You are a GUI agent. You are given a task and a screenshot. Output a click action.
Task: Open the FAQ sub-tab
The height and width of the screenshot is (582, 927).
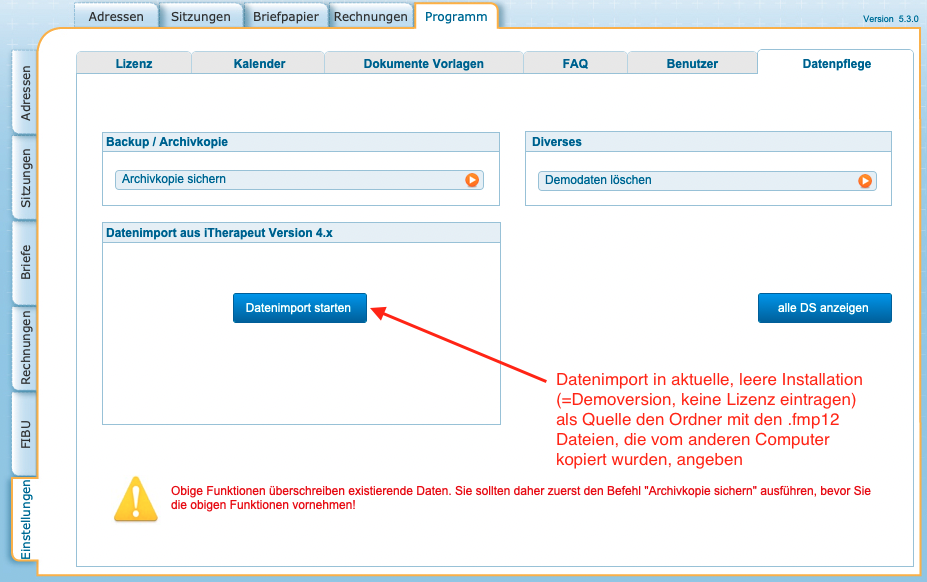pos(575,63)
